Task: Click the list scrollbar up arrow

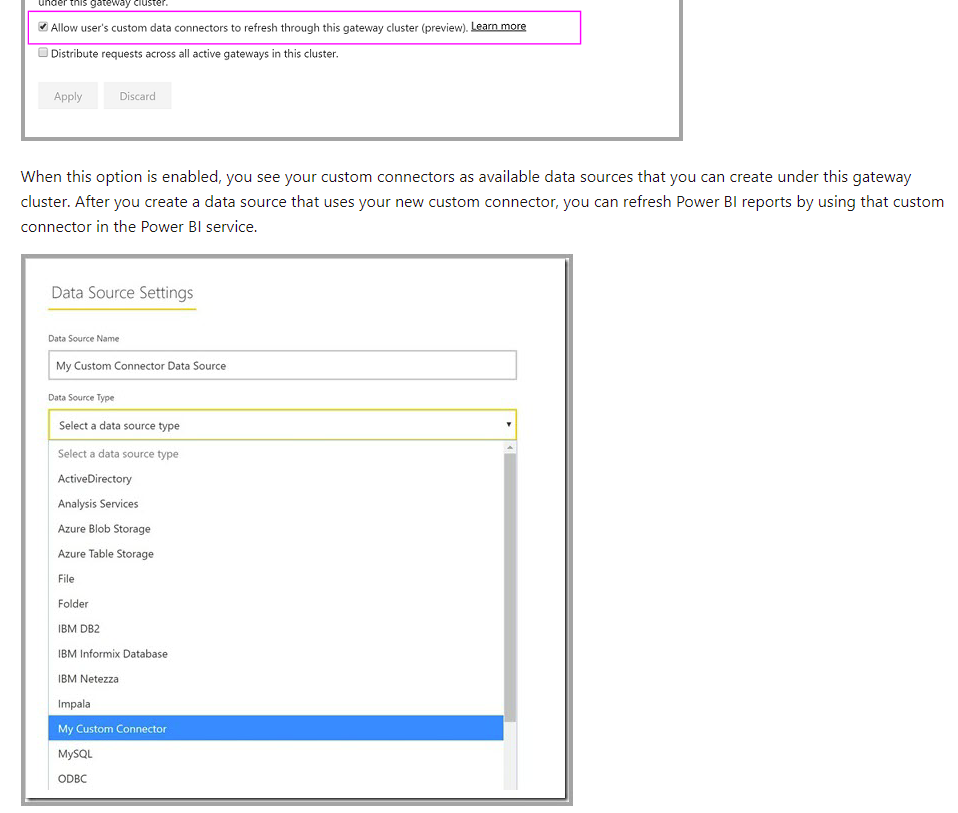Action: pyautogui.click(x=510, y=448)
